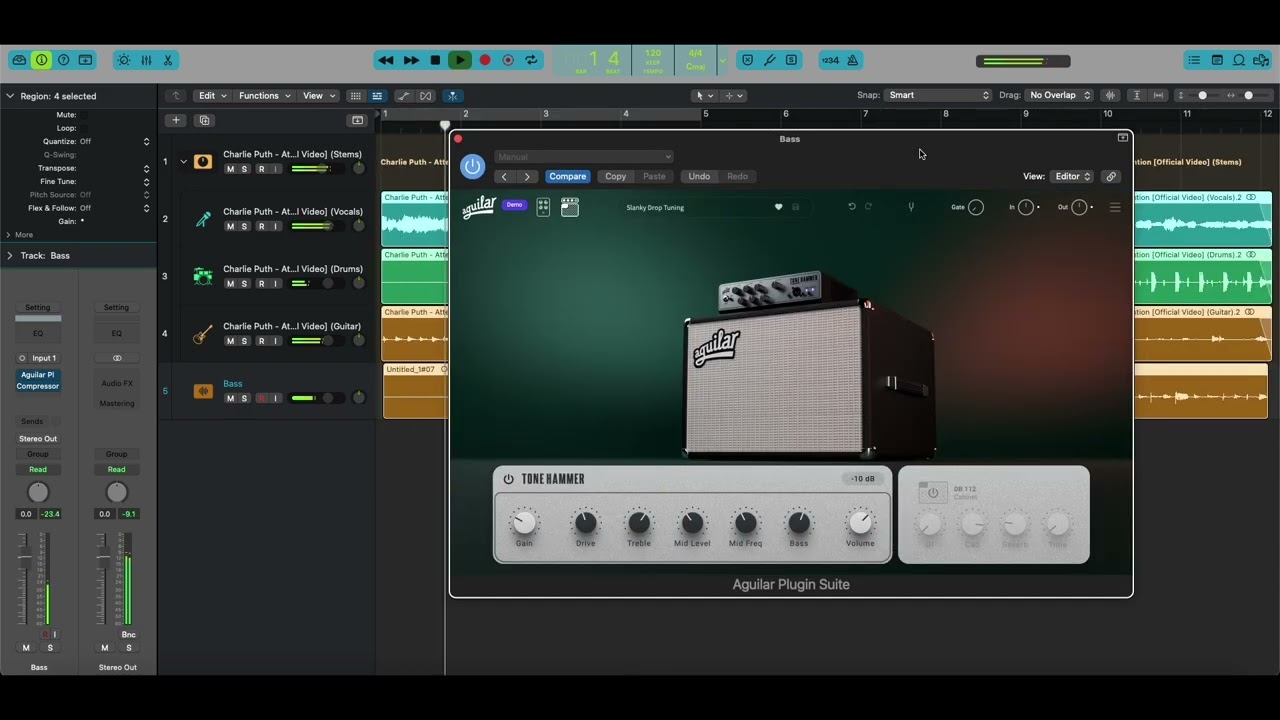The height and width of the screenshot is (720, 1280).
Task: Go to the next plugin preset arrow
Action: (527, 177)
